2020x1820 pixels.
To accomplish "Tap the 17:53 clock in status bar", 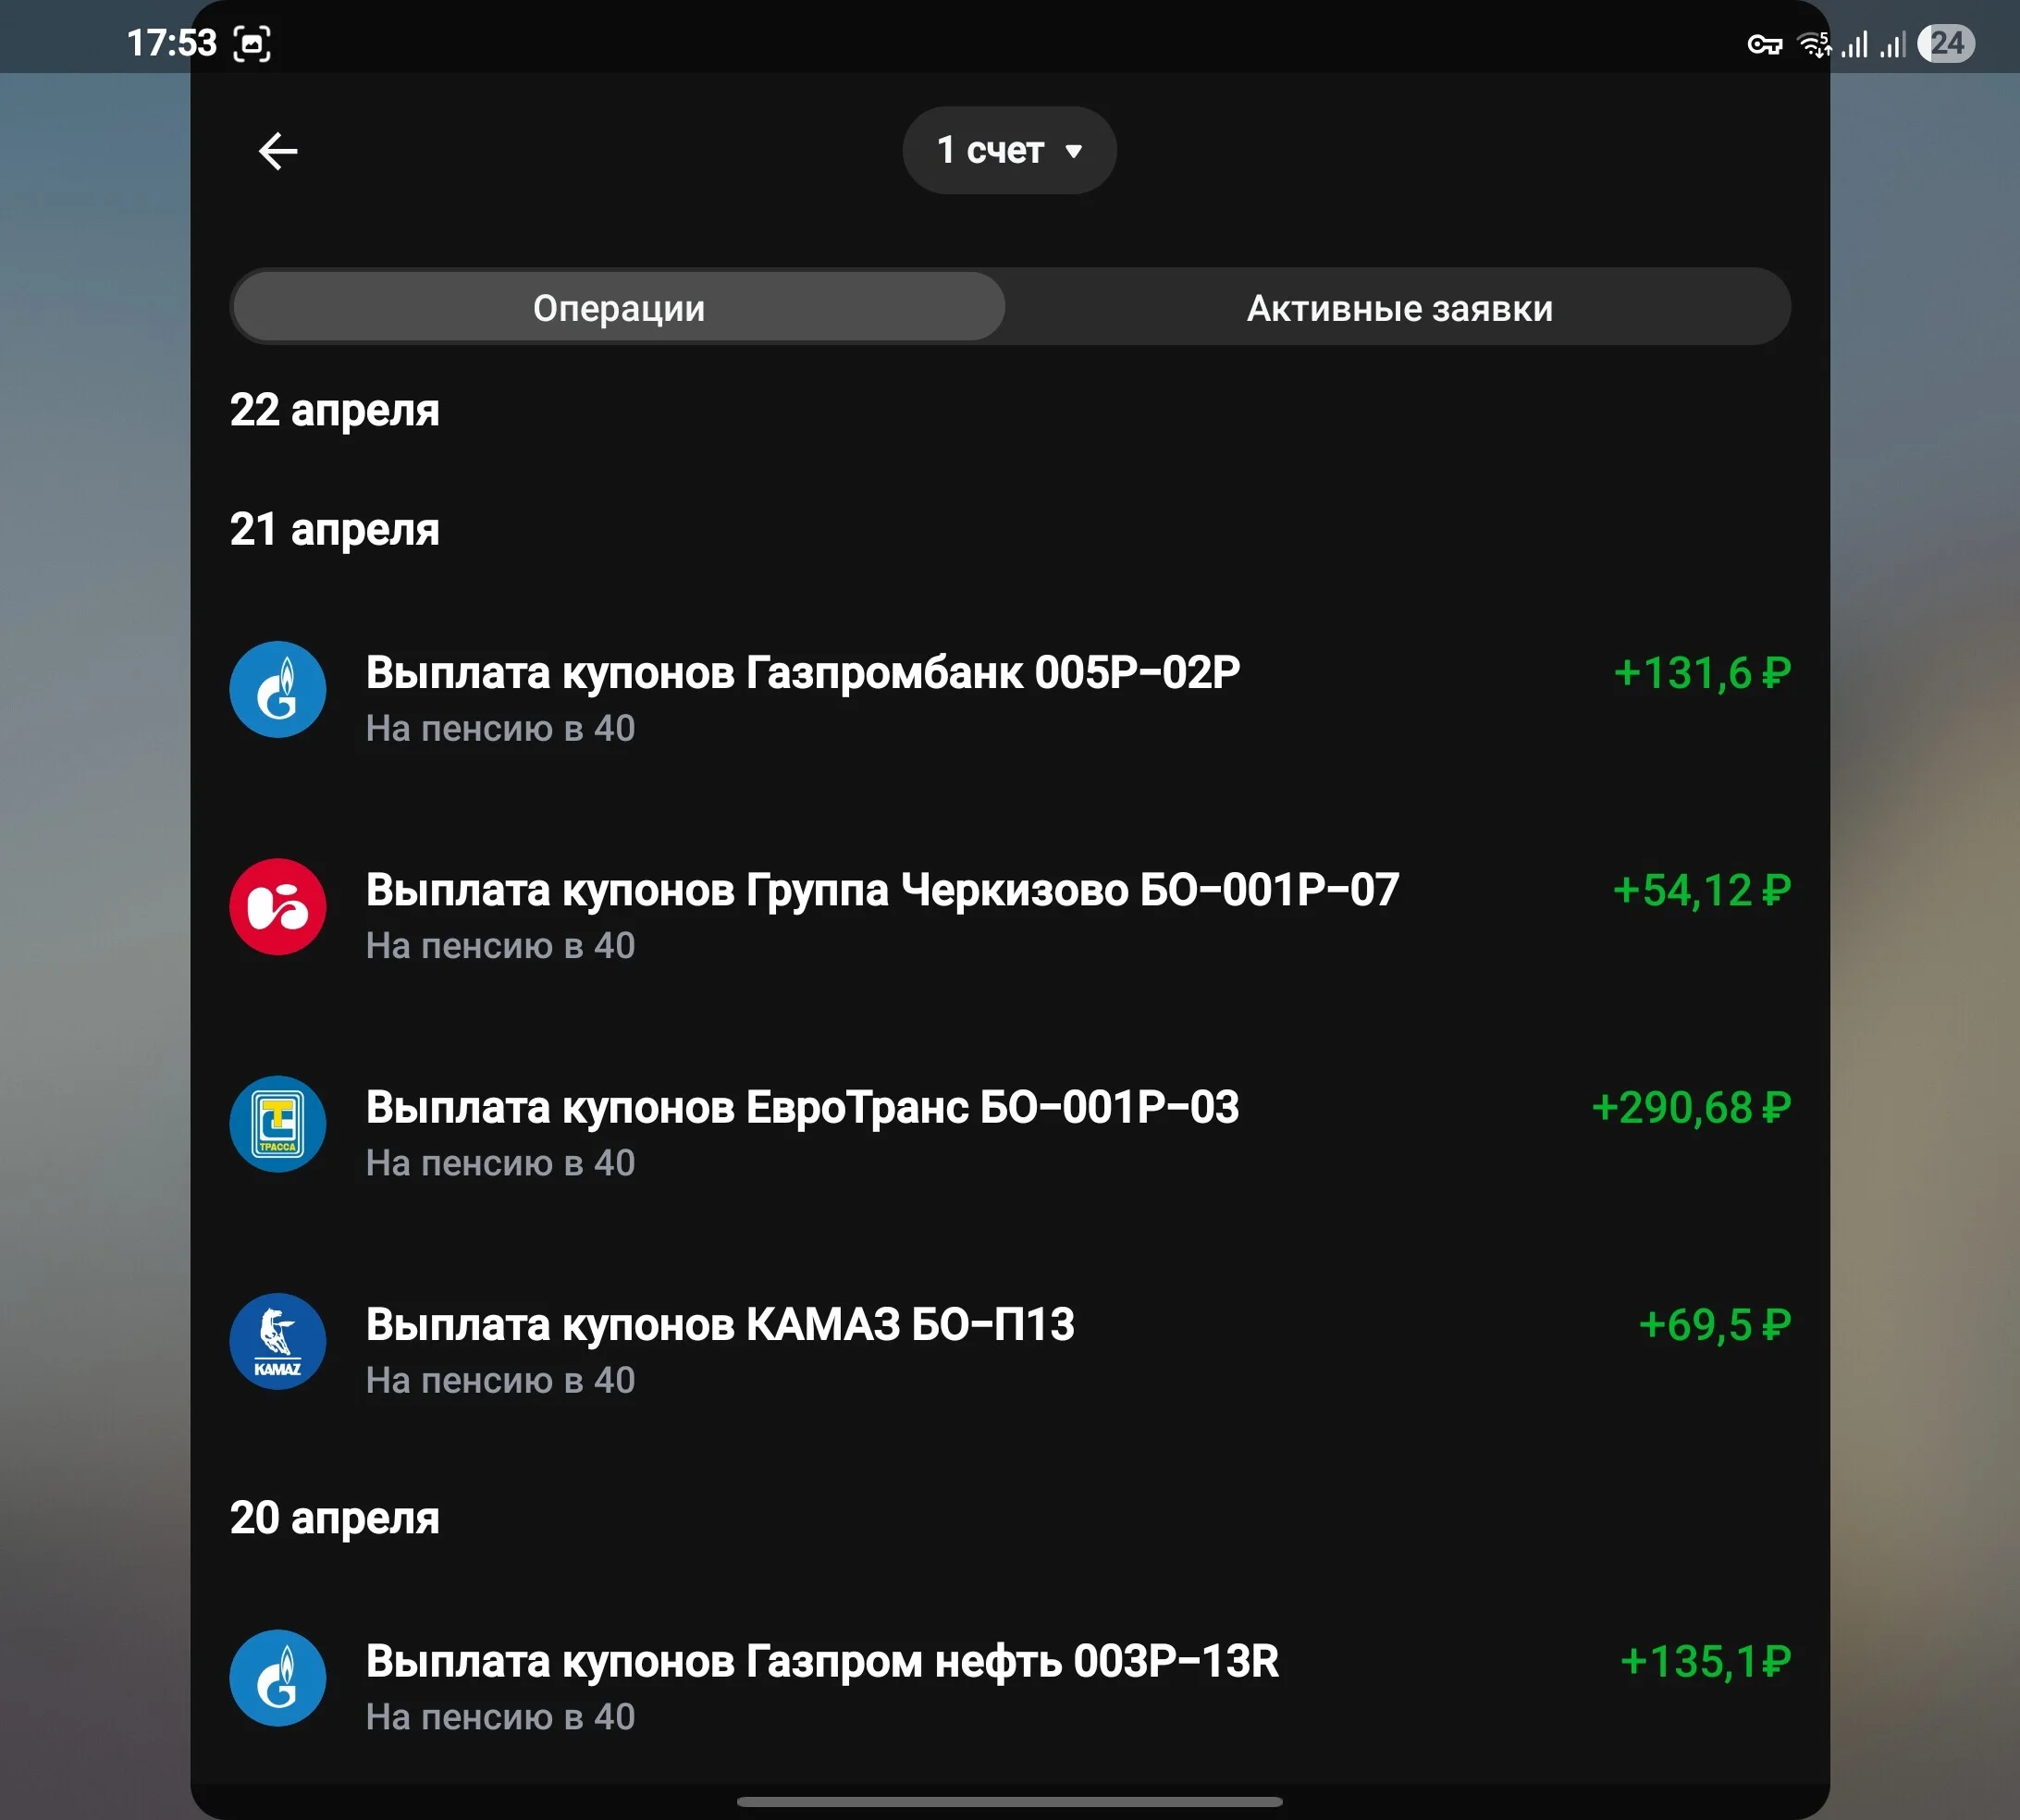I will click(171, 43).
